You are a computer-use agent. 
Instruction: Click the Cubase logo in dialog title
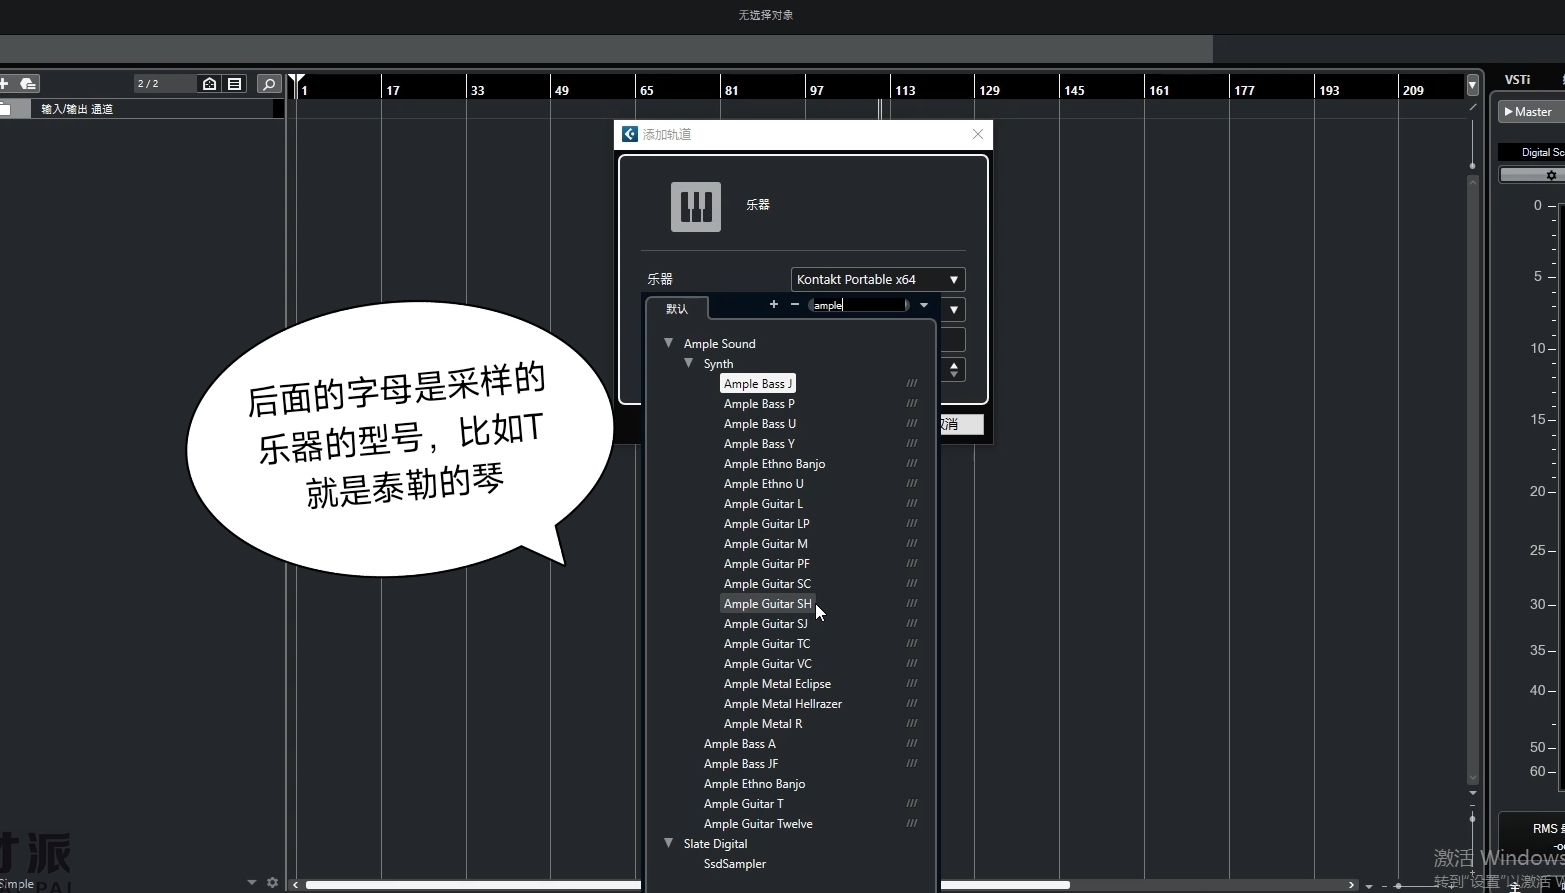coord(630,134)
